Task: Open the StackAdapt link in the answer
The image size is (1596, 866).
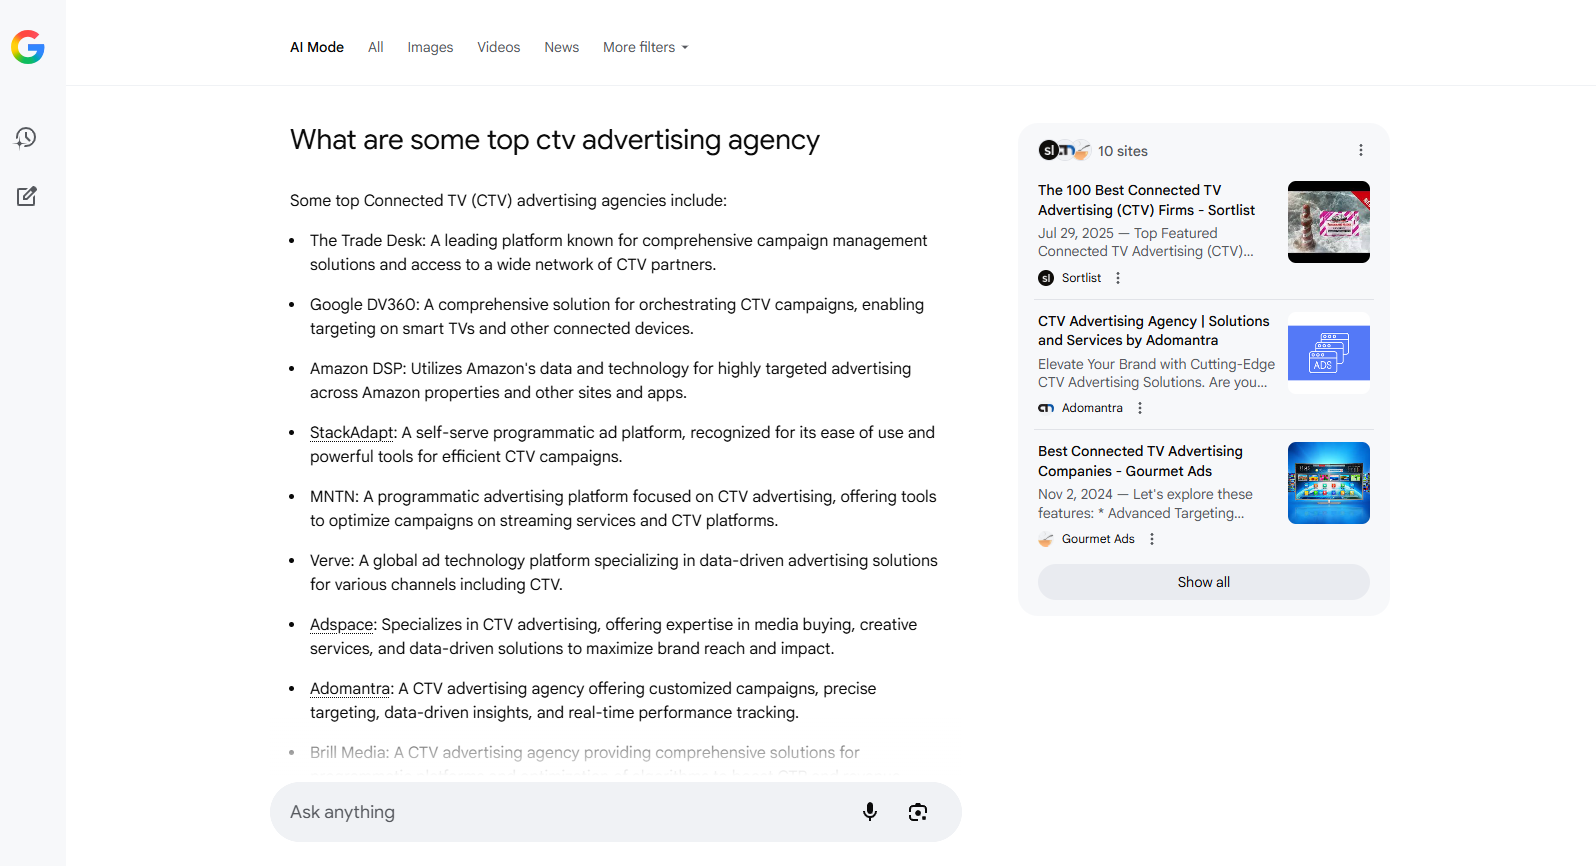Action: (352, 432)
